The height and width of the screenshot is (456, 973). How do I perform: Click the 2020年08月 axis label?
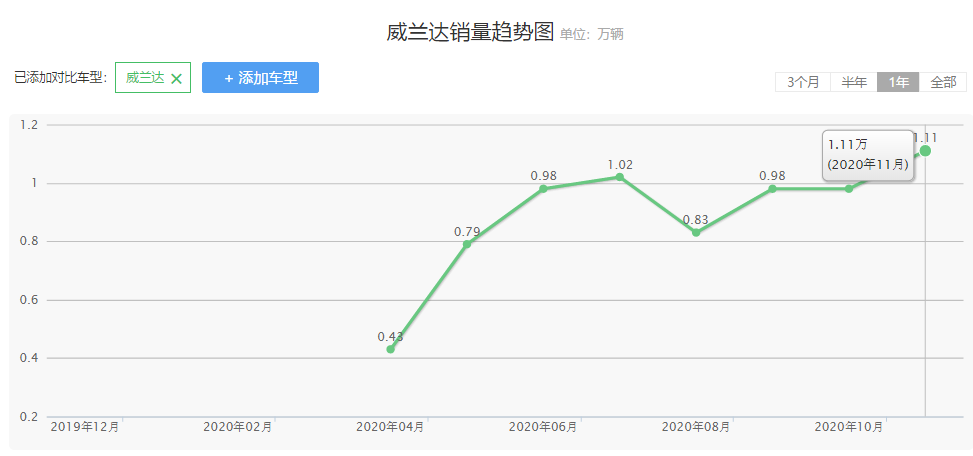tap(696, 427)
